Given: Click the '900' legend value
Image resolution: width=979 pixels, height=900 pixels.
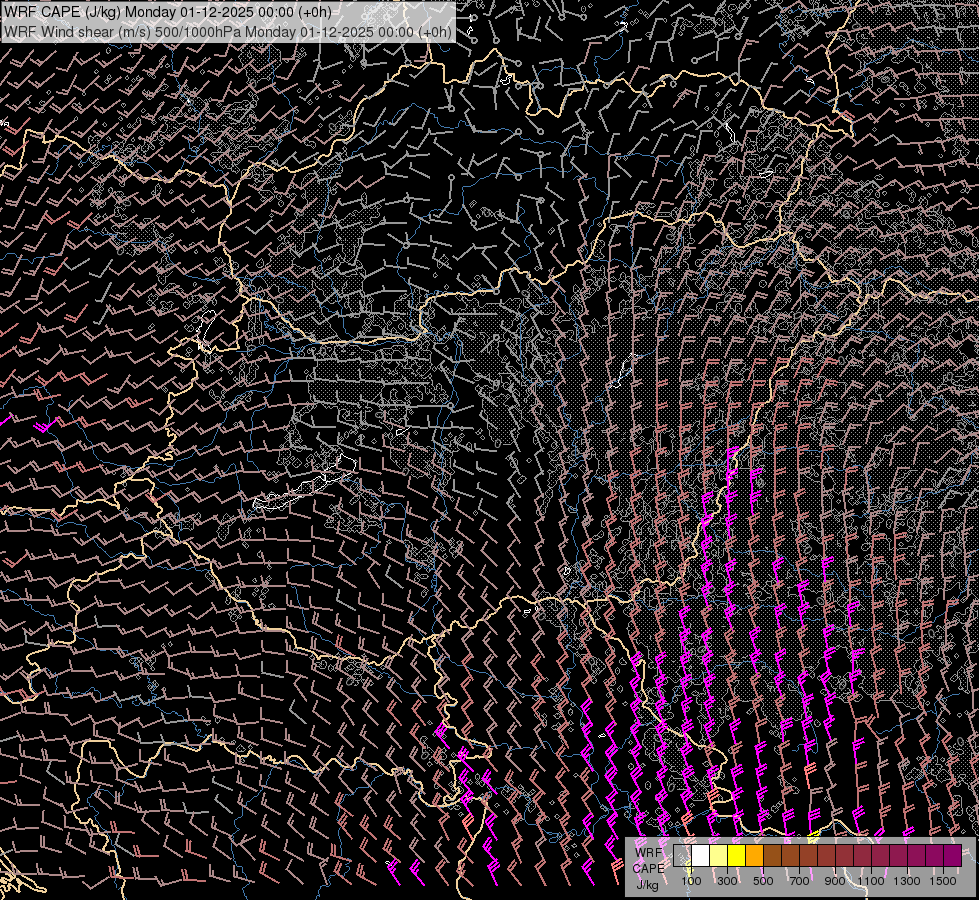Looking at the screenshot, I should click(835, 881).
